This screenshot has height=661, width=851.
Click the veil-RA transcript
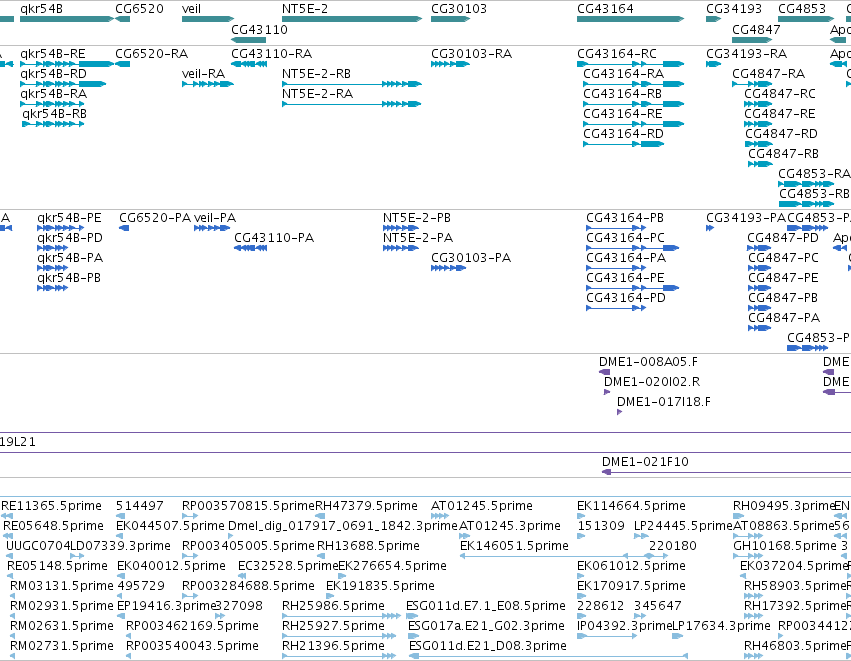[x=208, y=84]
